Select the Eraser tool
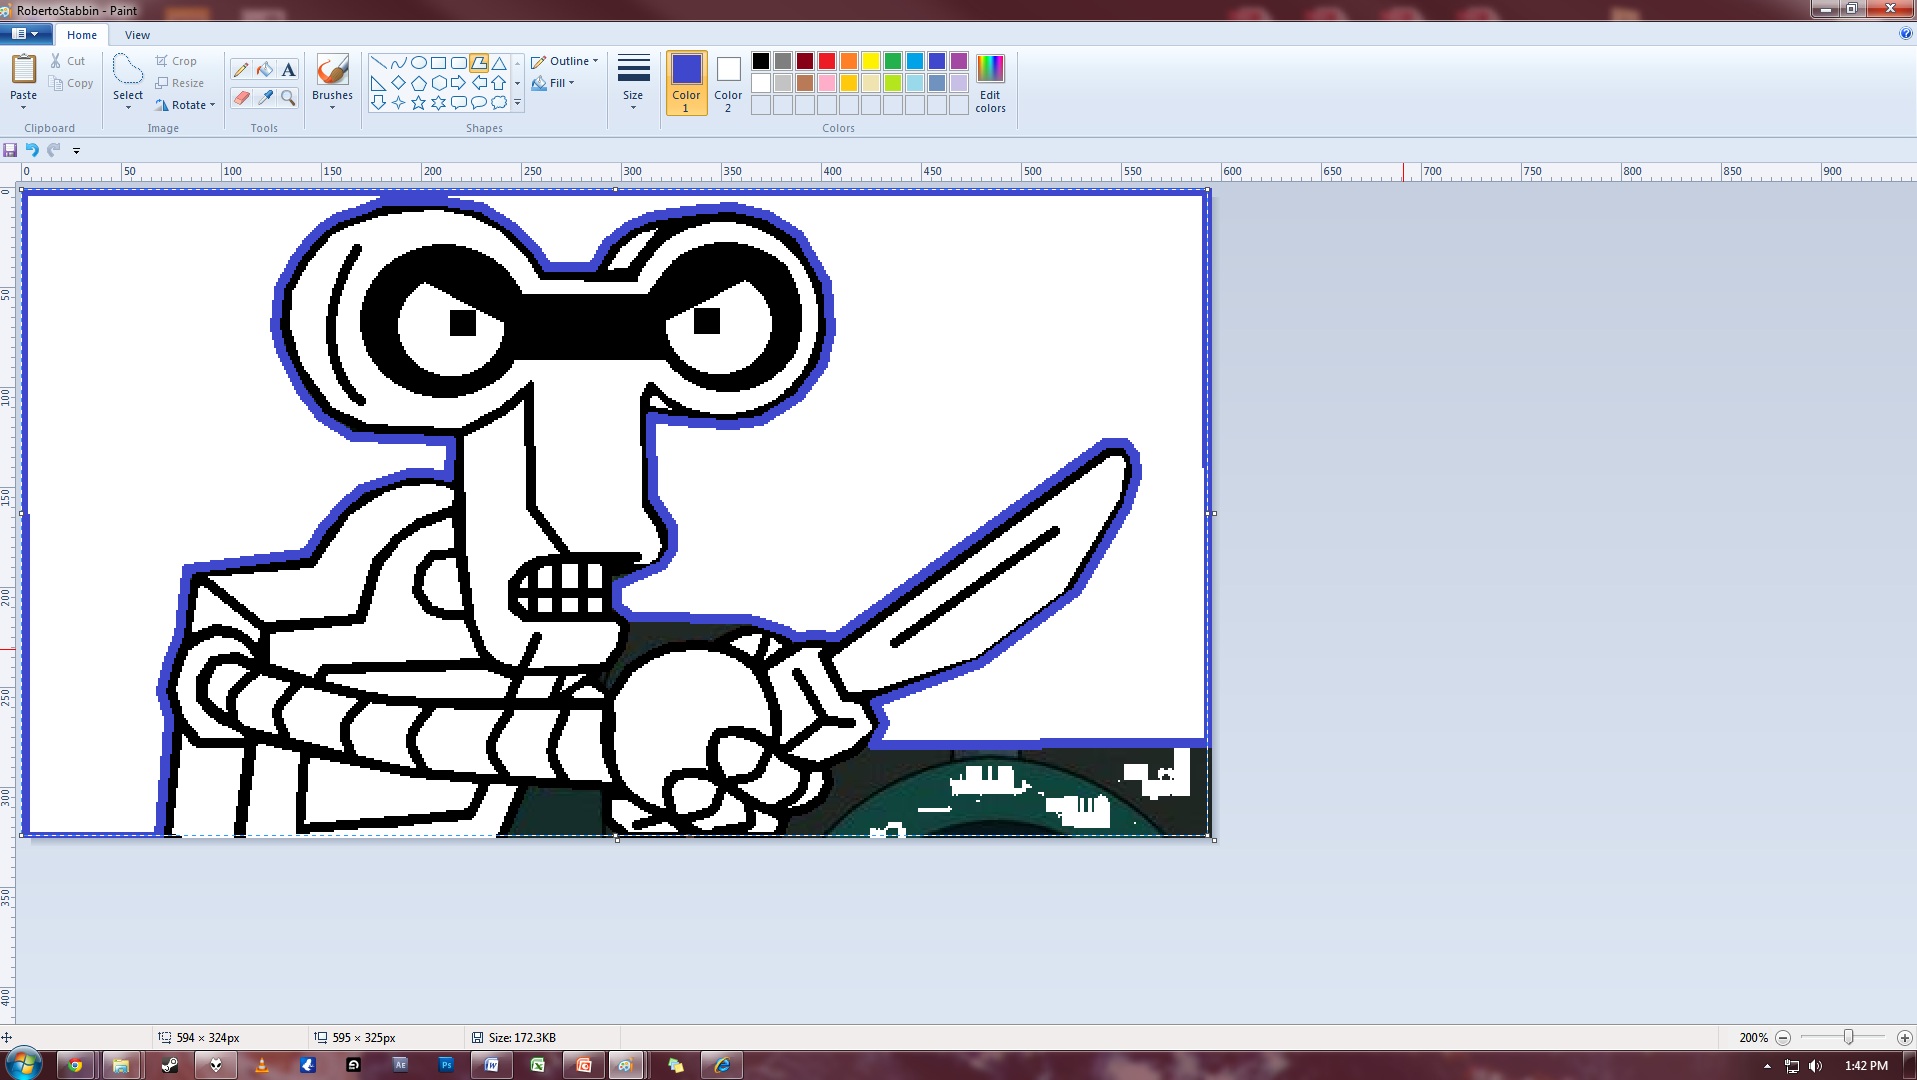1917x1080 pixels. click(x=240, y=97)
